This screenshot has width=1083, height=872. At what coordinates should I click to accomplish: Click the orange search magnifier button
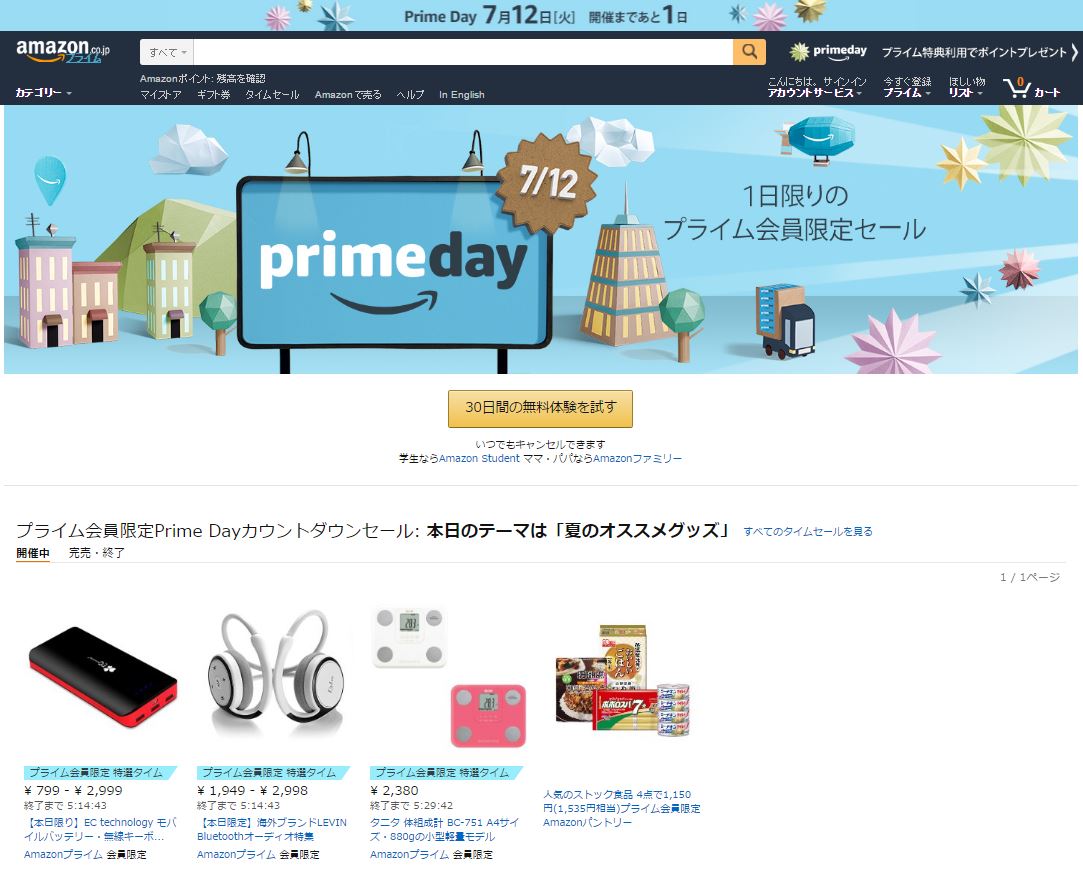tap(749, 52)
